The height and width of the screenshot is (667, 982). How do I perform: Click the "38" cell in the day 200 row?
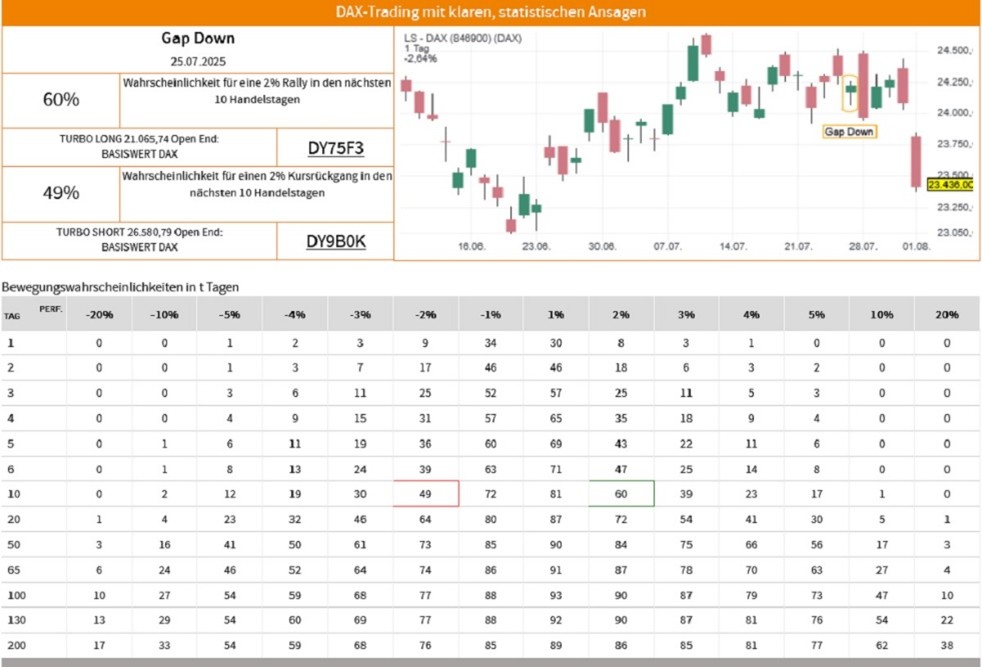click(946, 645)
